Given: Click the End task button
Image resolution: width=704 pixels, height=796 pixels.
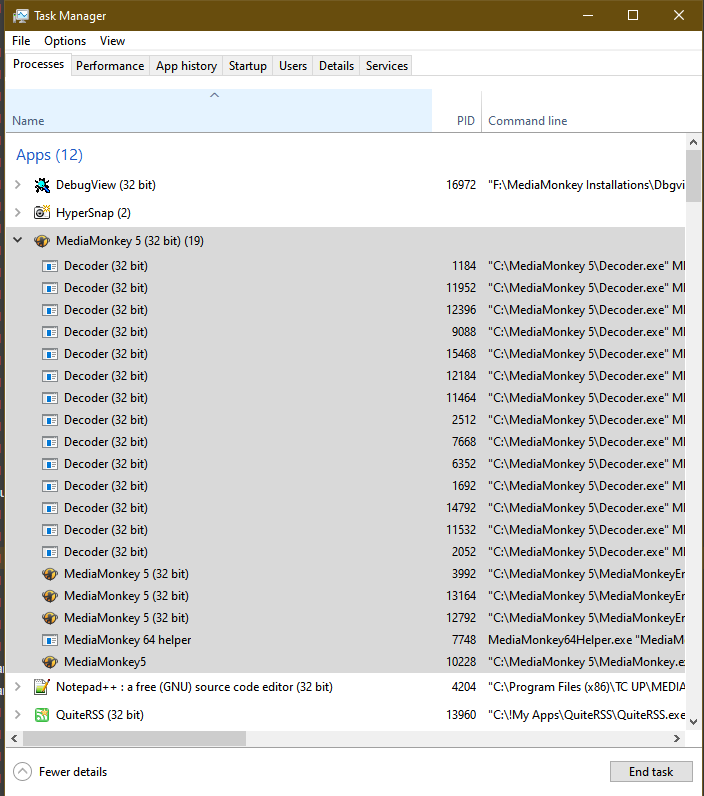Looking at the screenshot, I should 650,772.
